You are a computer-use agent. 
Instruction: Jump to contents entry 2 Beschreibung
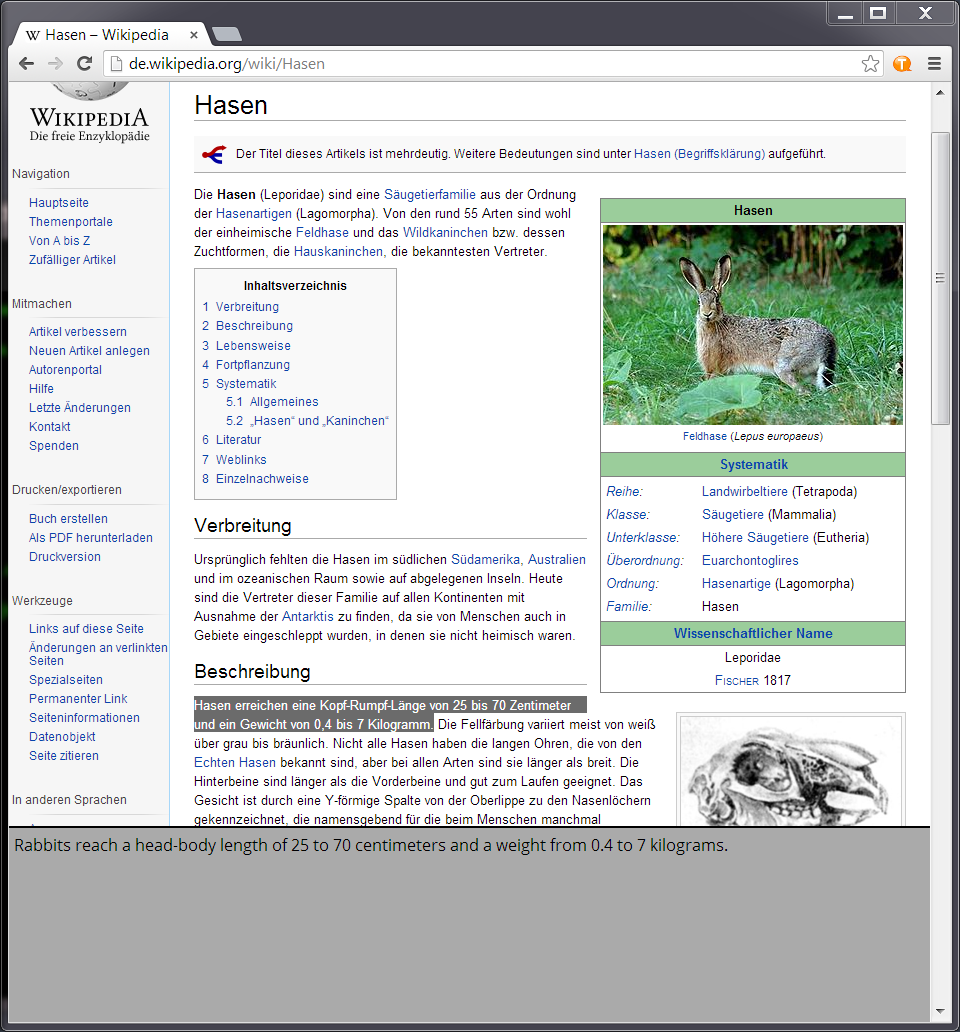[x=247, y=326]
